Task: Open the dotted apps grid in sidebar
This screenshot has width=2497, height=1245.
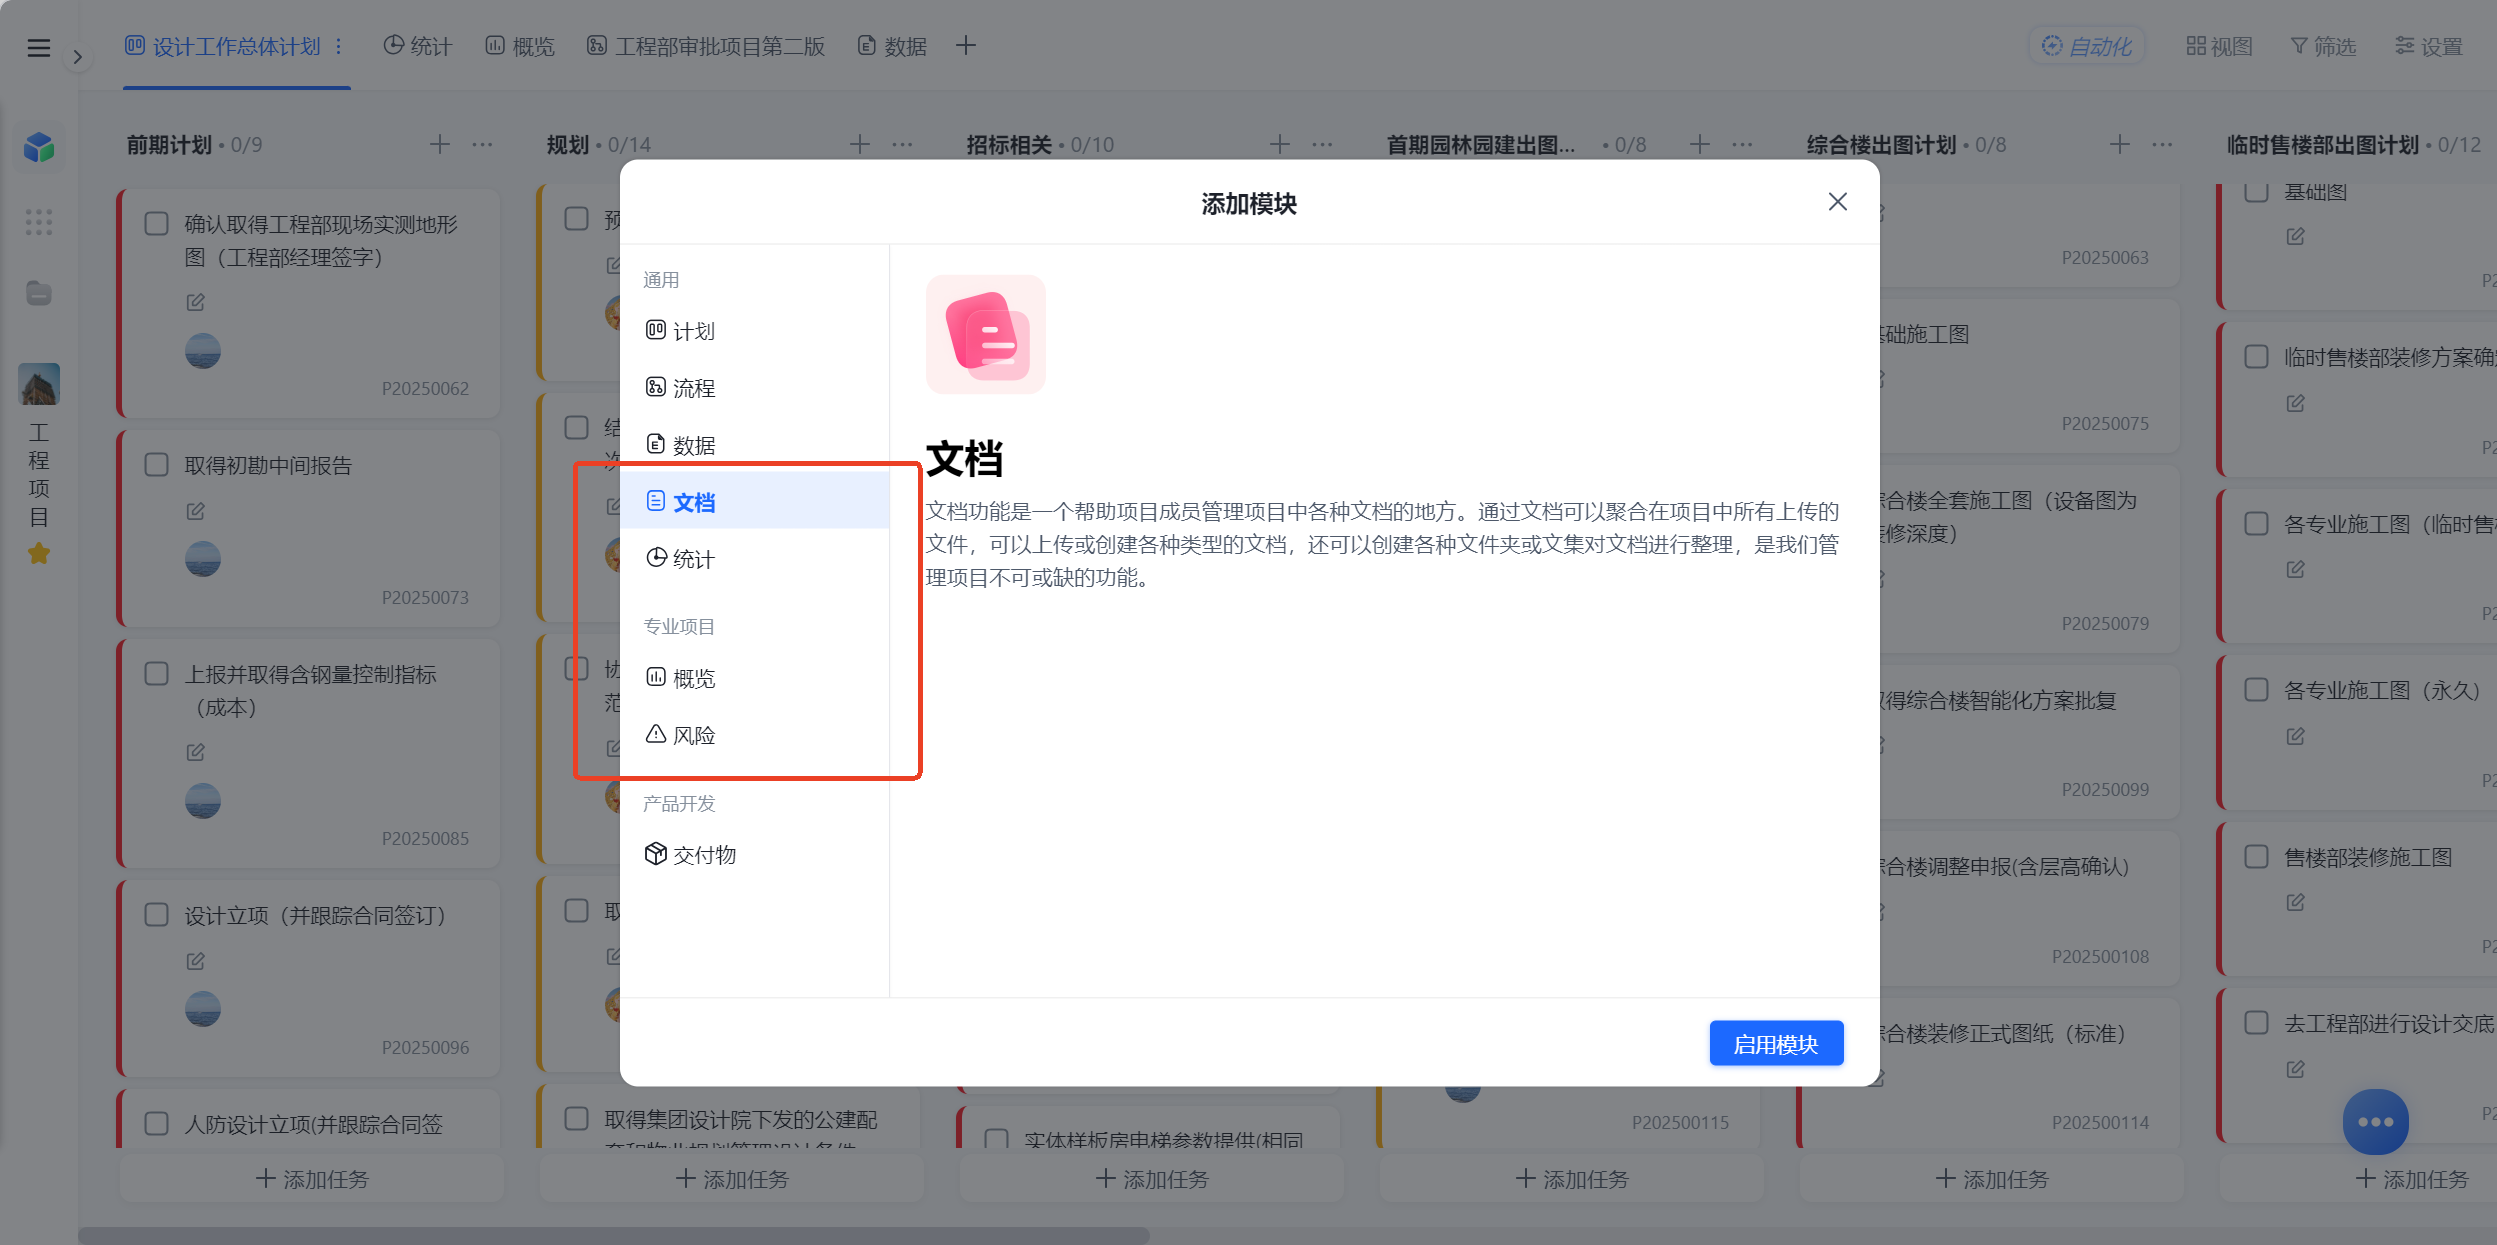Action: pos(39,221)
